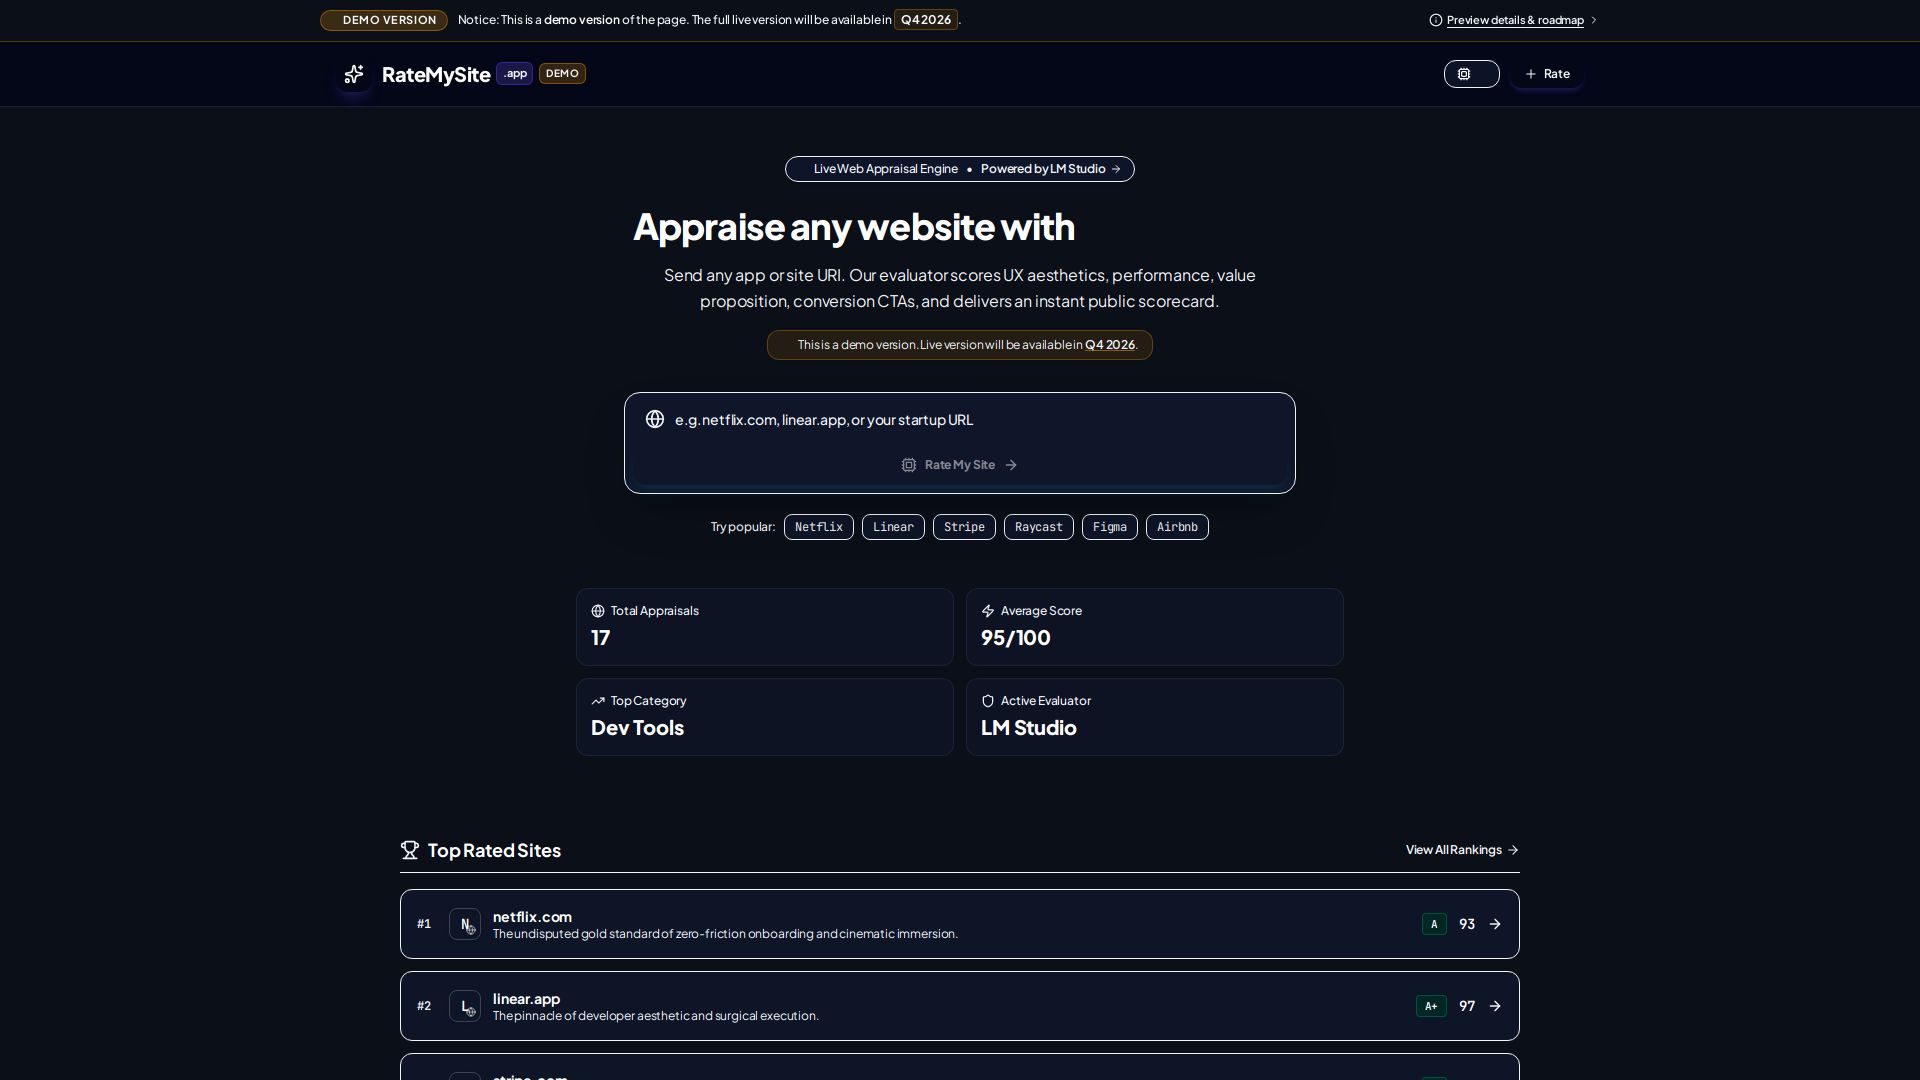This screenshot has height=1080, width=1920.
Task: Click the LM Studio active evaluator value
Action: [1028, 728]
